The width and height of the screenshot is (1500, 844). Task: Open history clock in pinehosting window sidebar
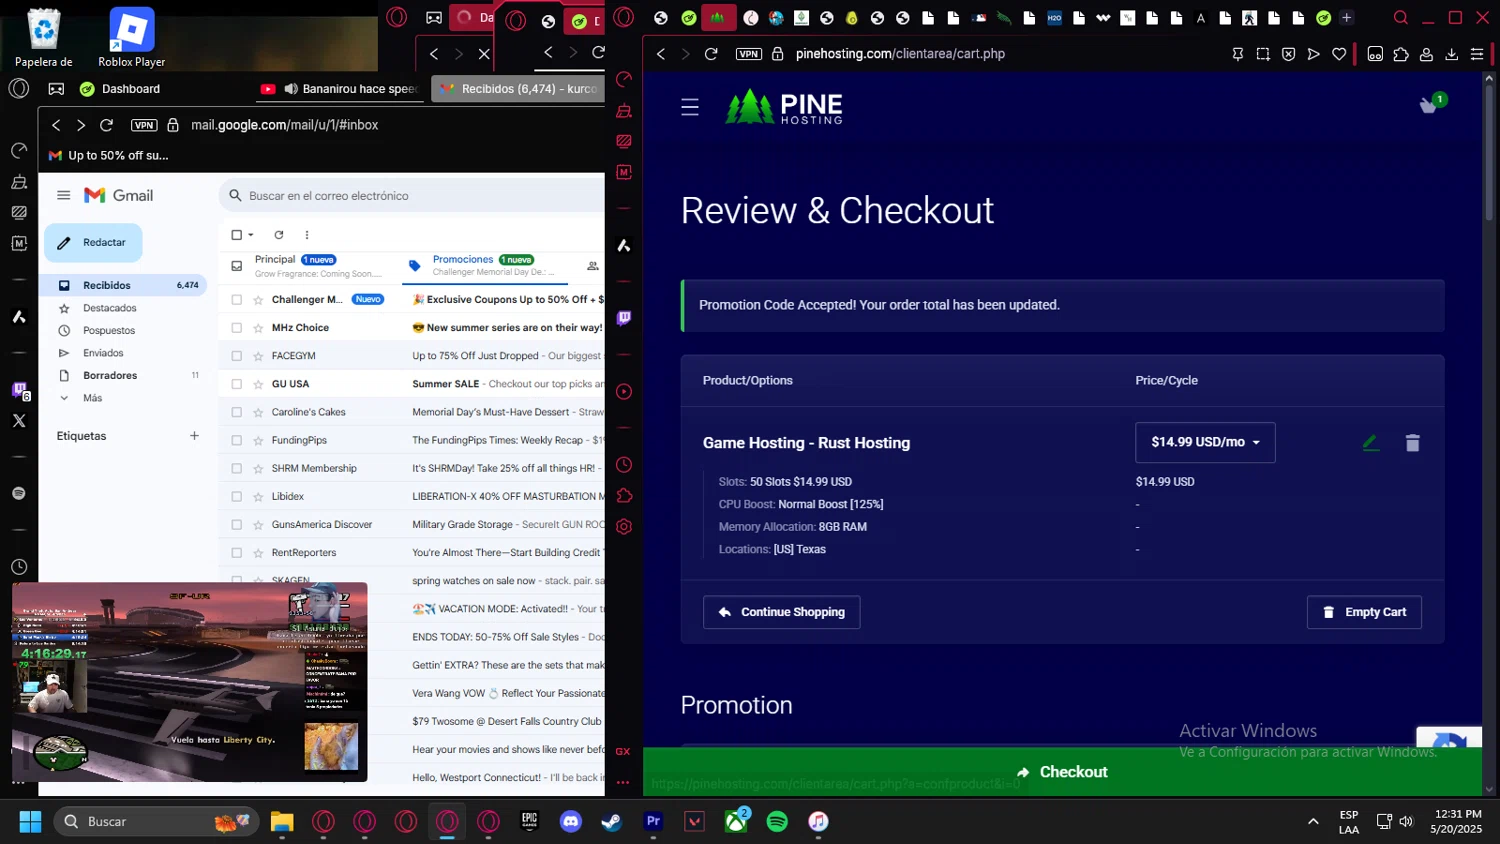[x=624, y=465]
